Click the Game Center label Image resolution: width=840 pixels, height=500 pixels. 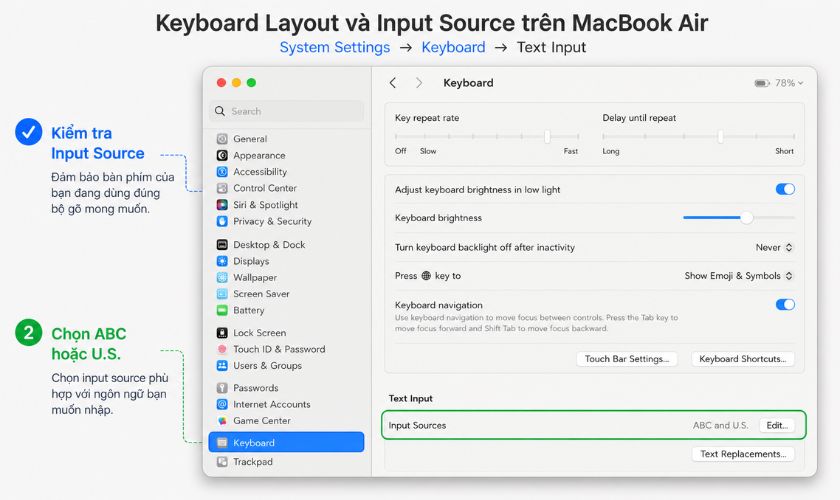262,421
